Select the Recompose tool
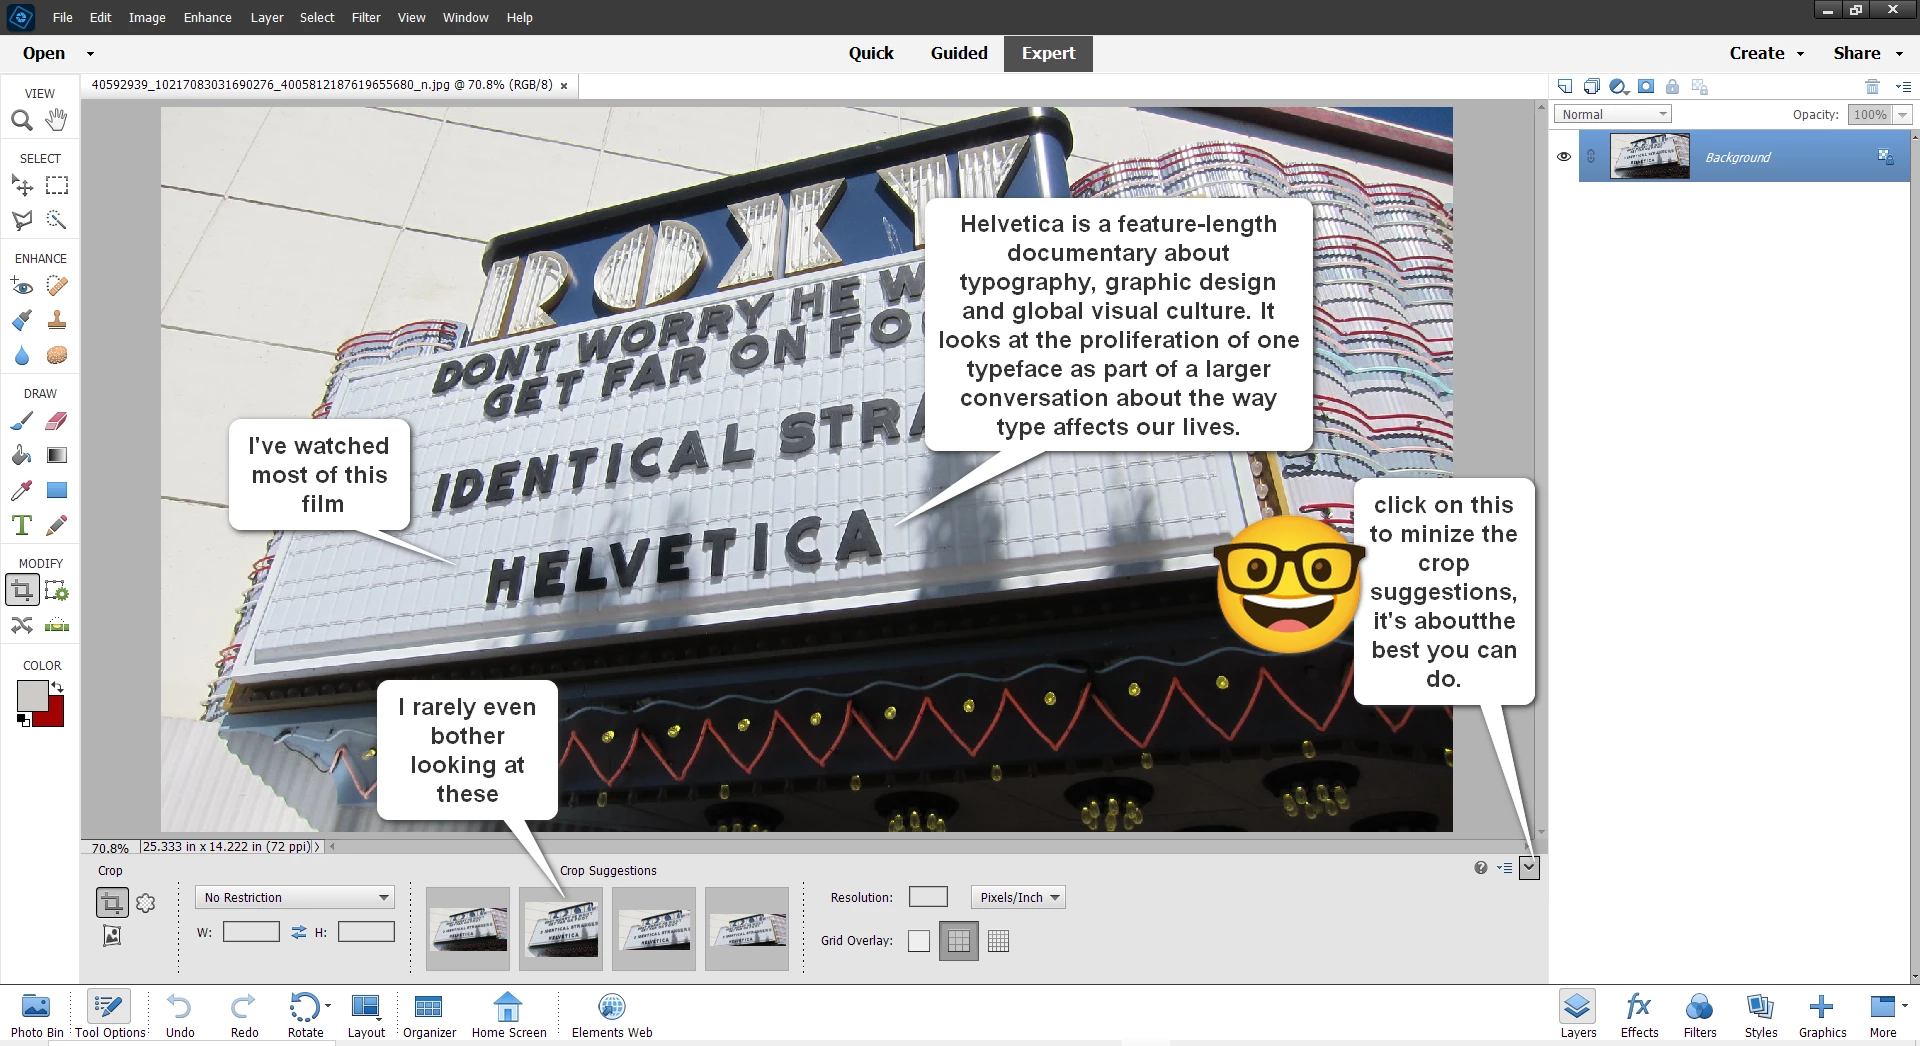 (x=57, y=591)
